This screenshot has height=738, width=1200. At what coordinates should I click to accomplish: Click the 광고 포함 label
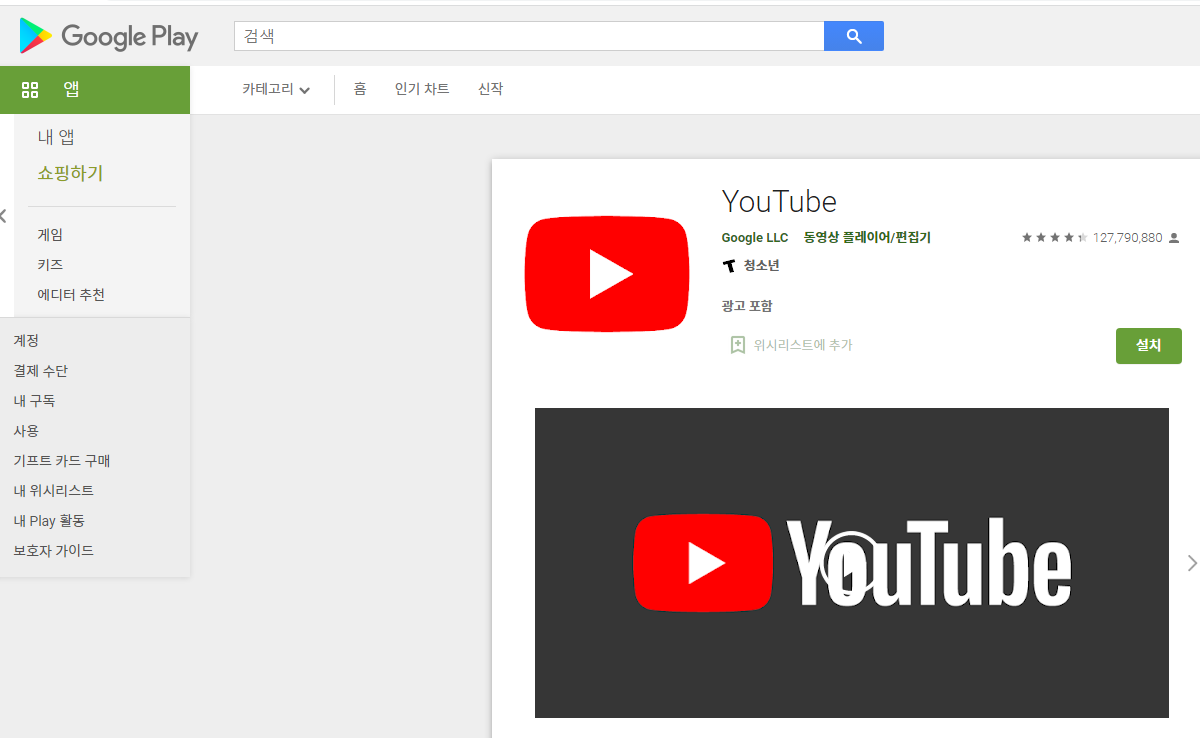(x=747, y=306)
